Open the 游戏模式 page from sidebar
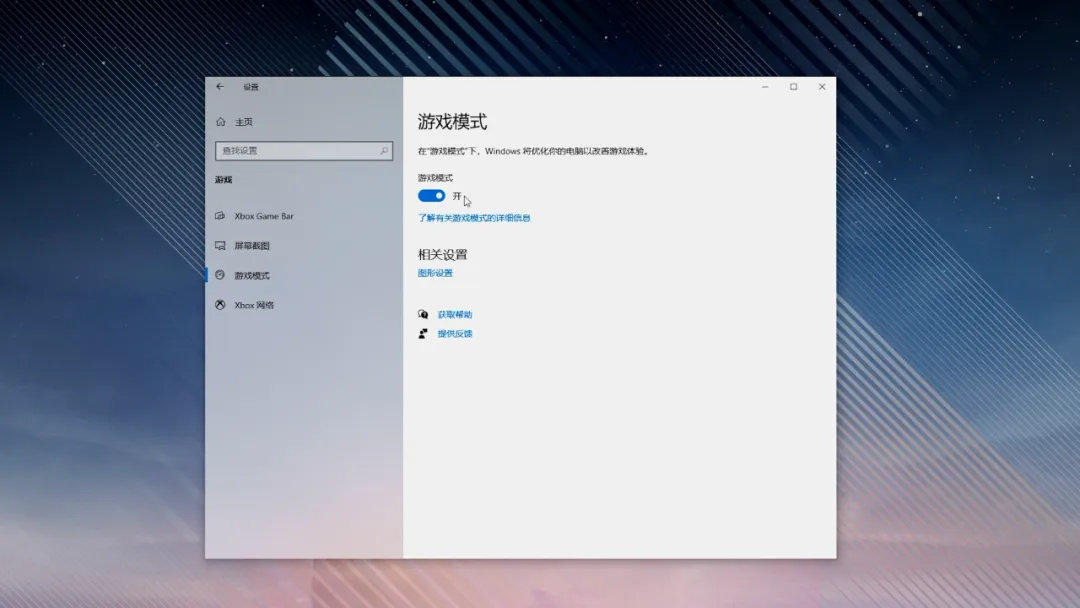This screenshot has width=1080, height=608. pos(255,275)
